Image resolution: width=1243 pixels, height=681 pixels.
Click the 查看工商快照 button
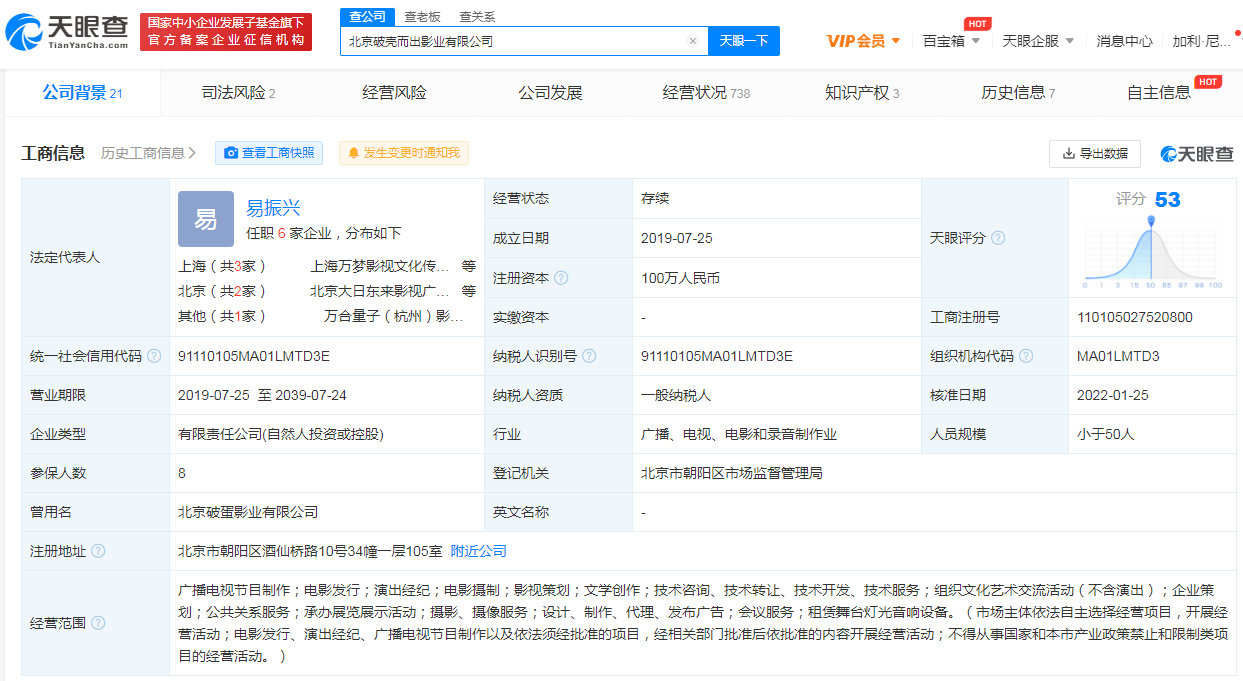point(269,153)
